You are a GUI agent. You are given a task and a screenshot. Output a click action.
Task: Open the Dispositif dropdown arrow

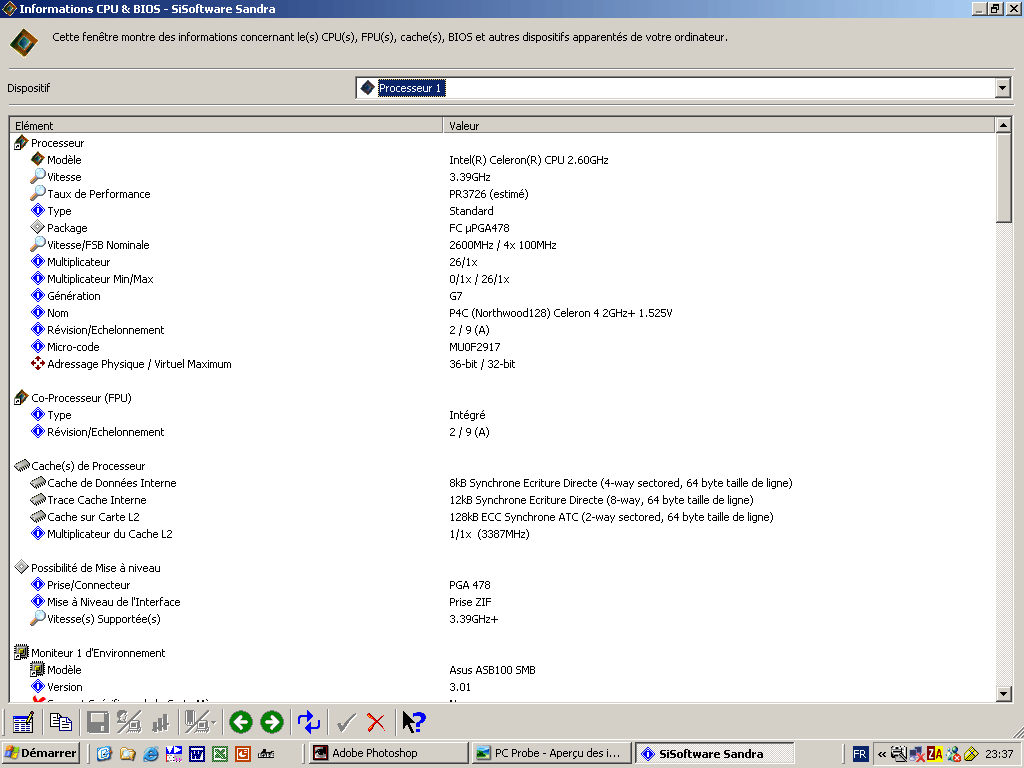(x=1002, y=88)
